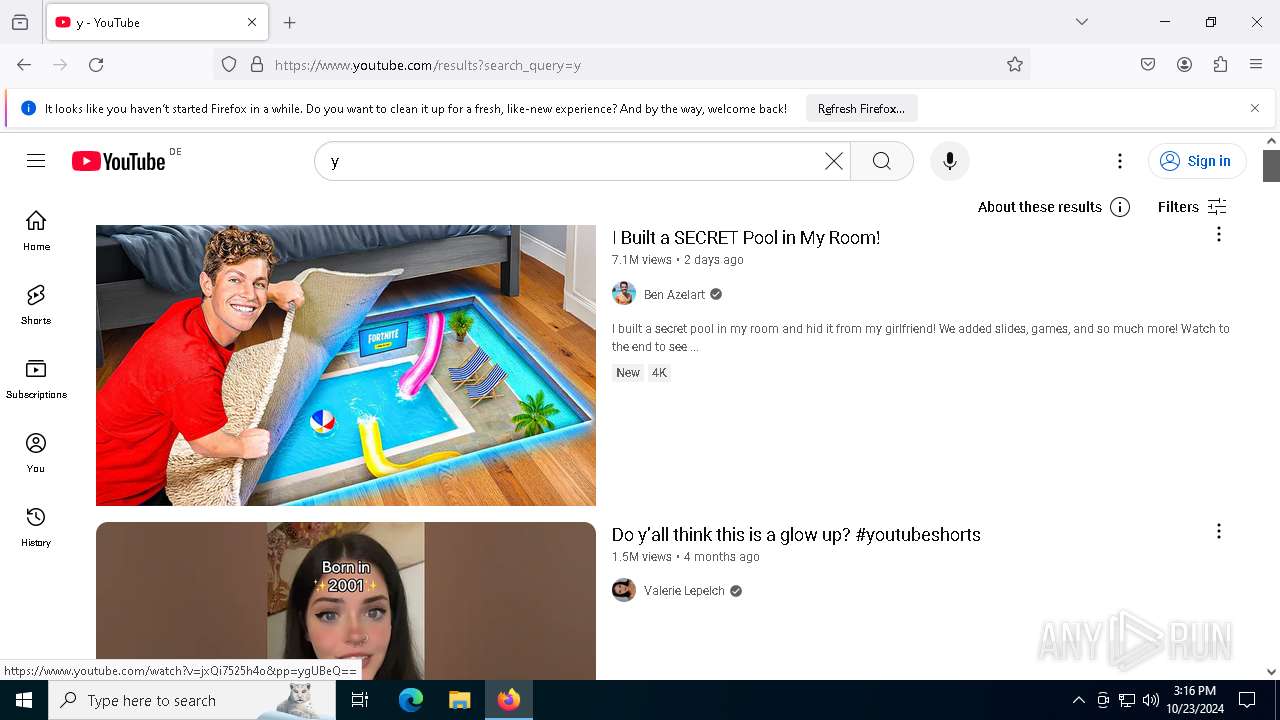Open Shorts in the sidebar
The image size is (1280, 720).
pyautogui.click(x=36, y=305)
